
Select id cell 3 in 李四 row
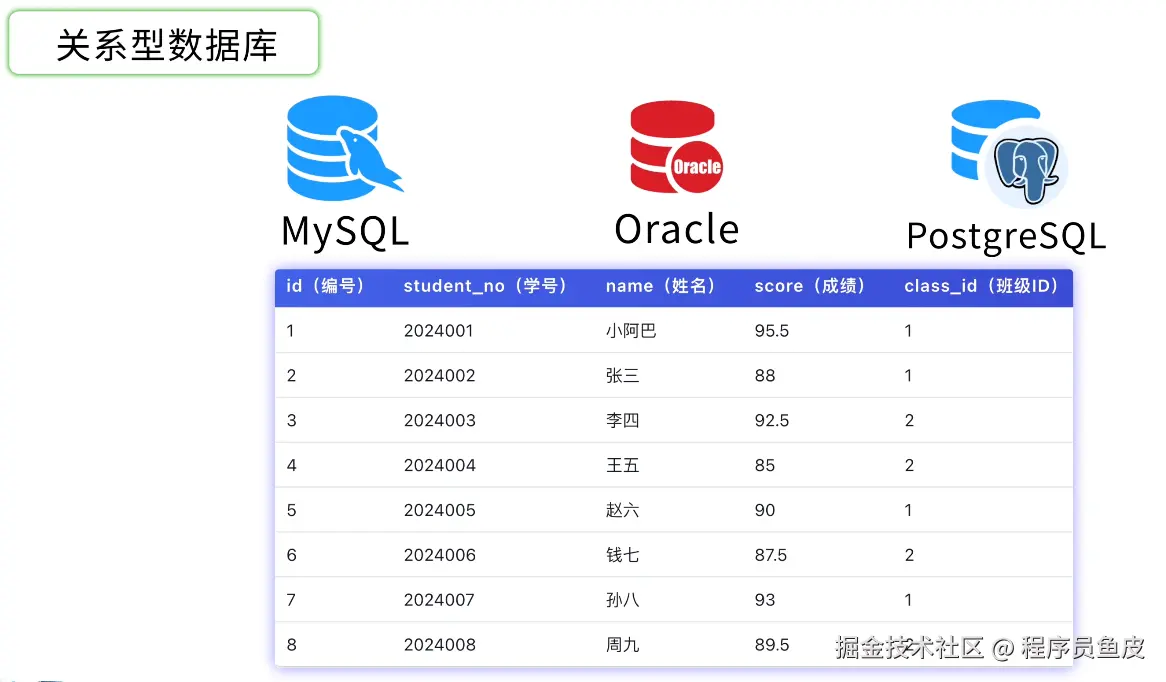click(x=292, y=420)
